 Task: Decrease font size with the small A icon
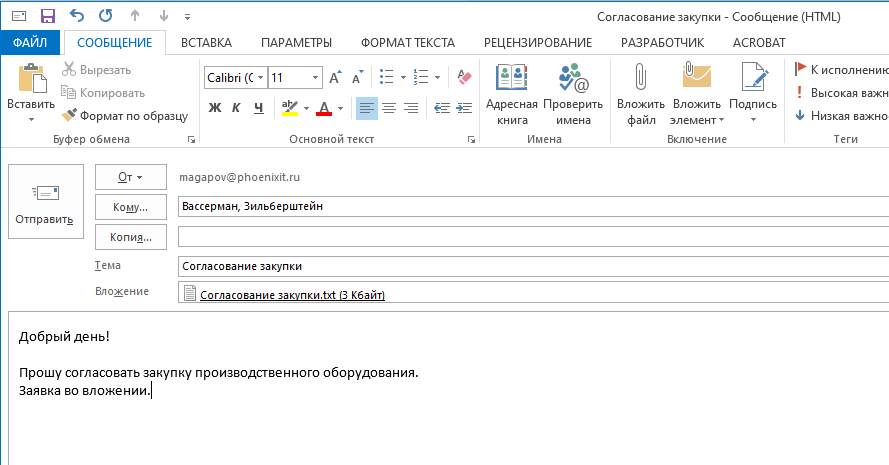point(357,78)
